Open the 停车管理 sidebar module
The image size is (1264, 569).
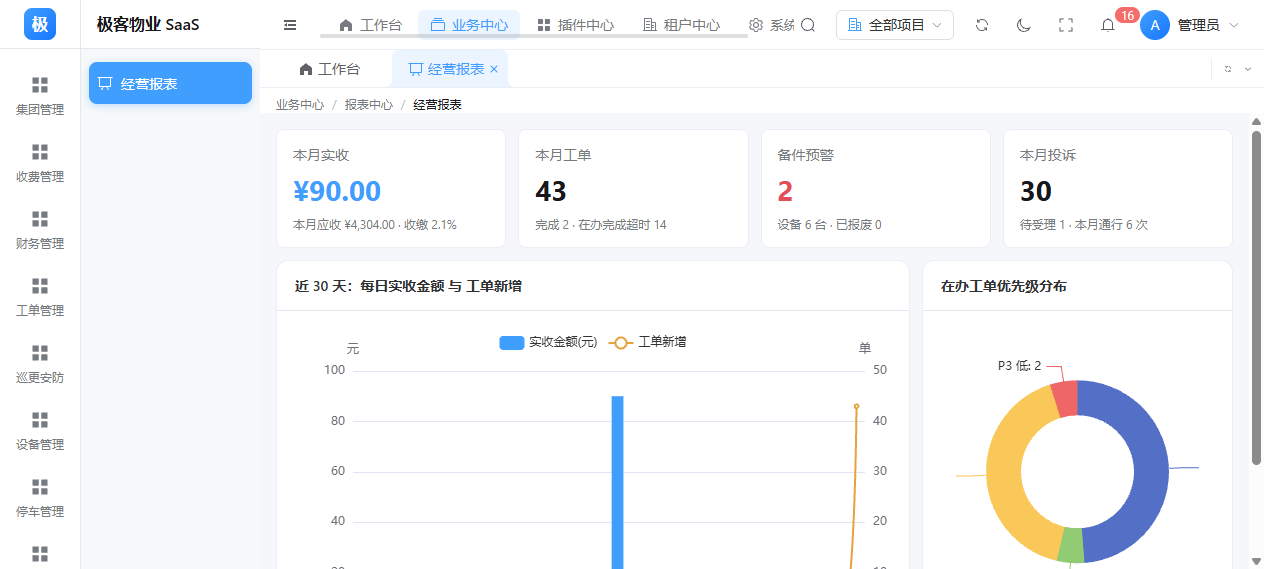[x=40, y=499]
